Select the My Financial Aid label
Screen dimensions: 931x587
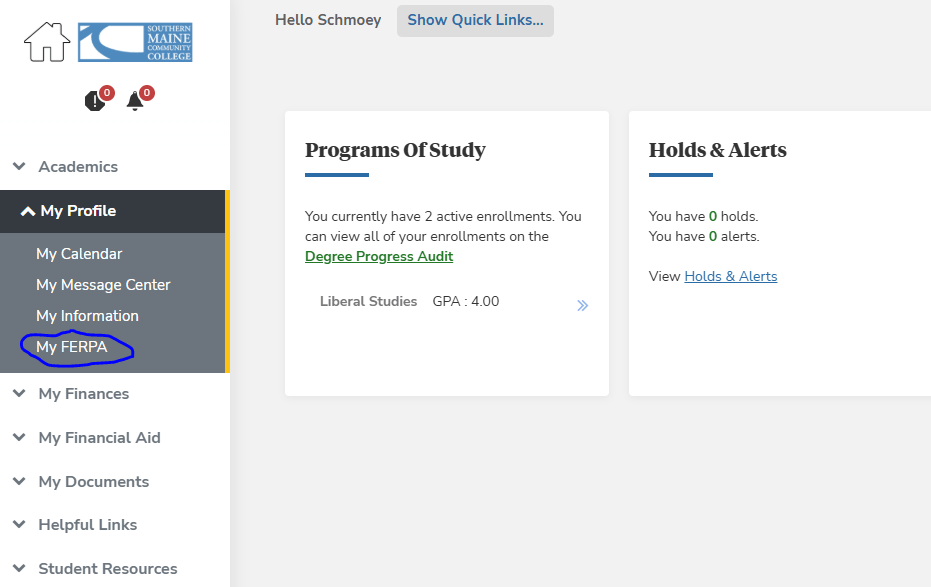[100, 438]
